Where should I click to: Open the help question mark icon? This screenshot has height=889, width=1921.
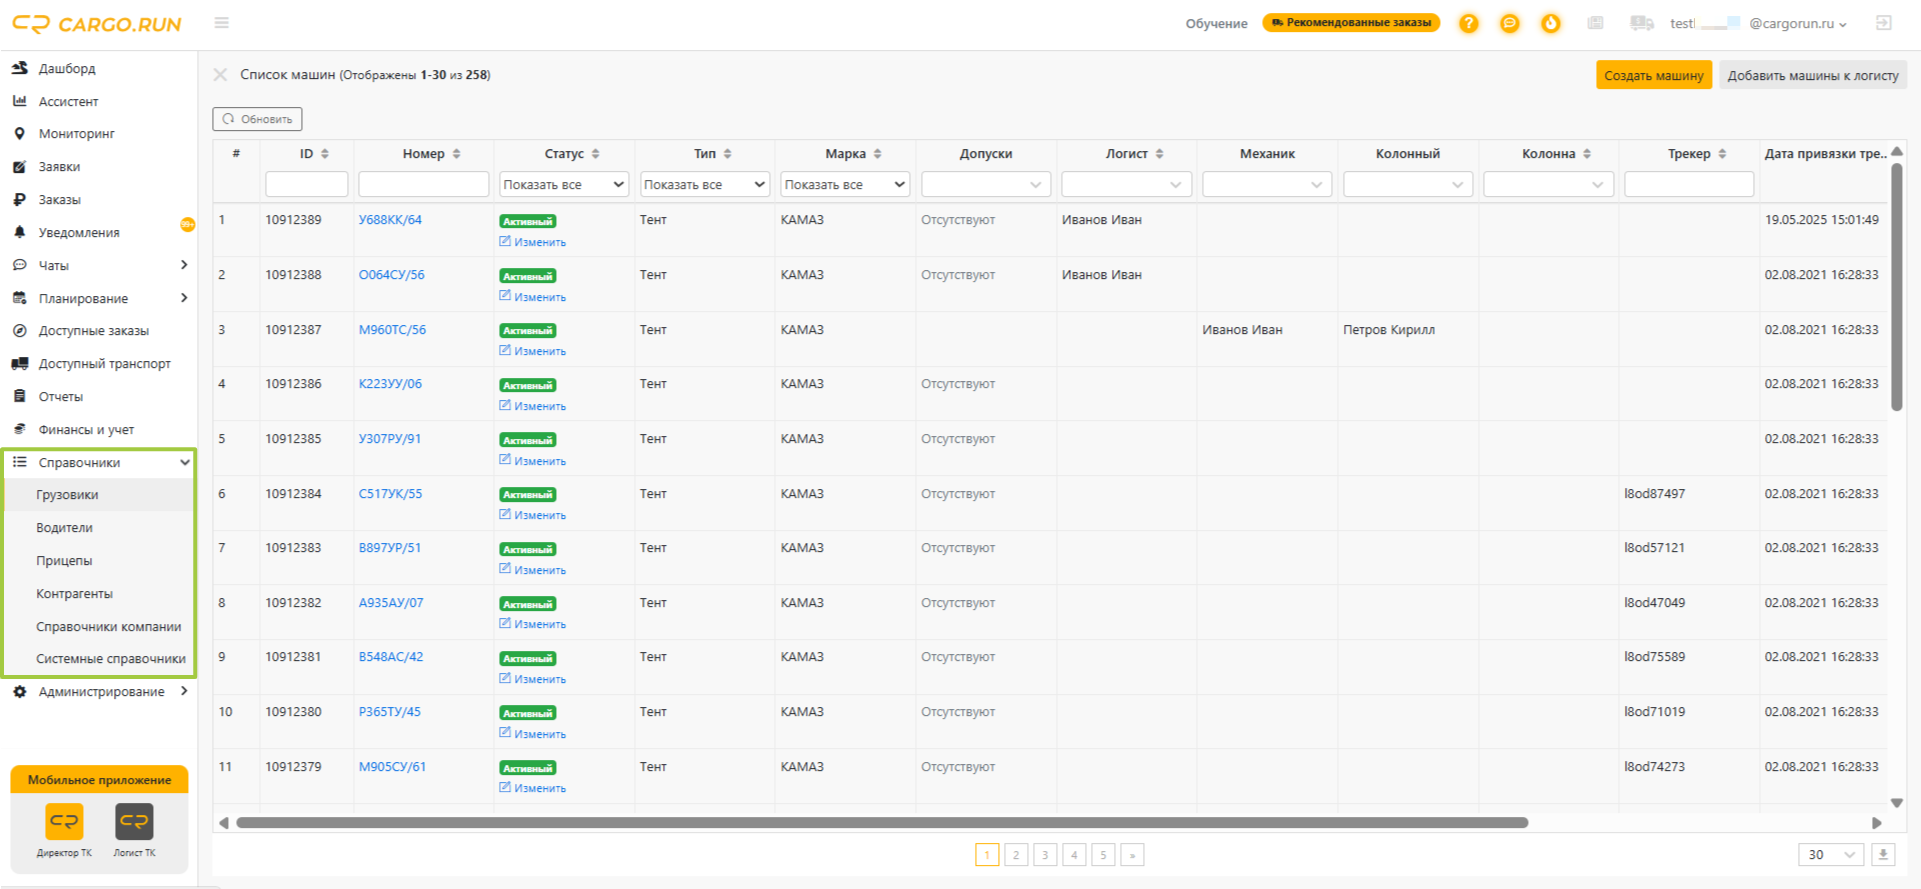pos(1468,23)
